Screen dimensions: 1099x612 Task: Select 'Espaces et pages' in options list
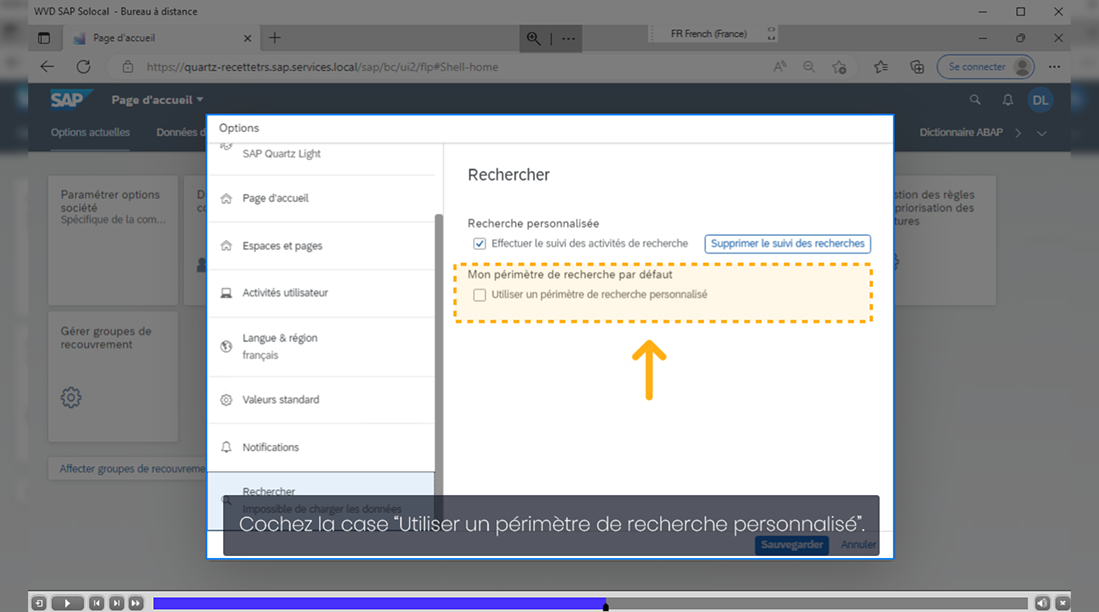tap(282, 246)
